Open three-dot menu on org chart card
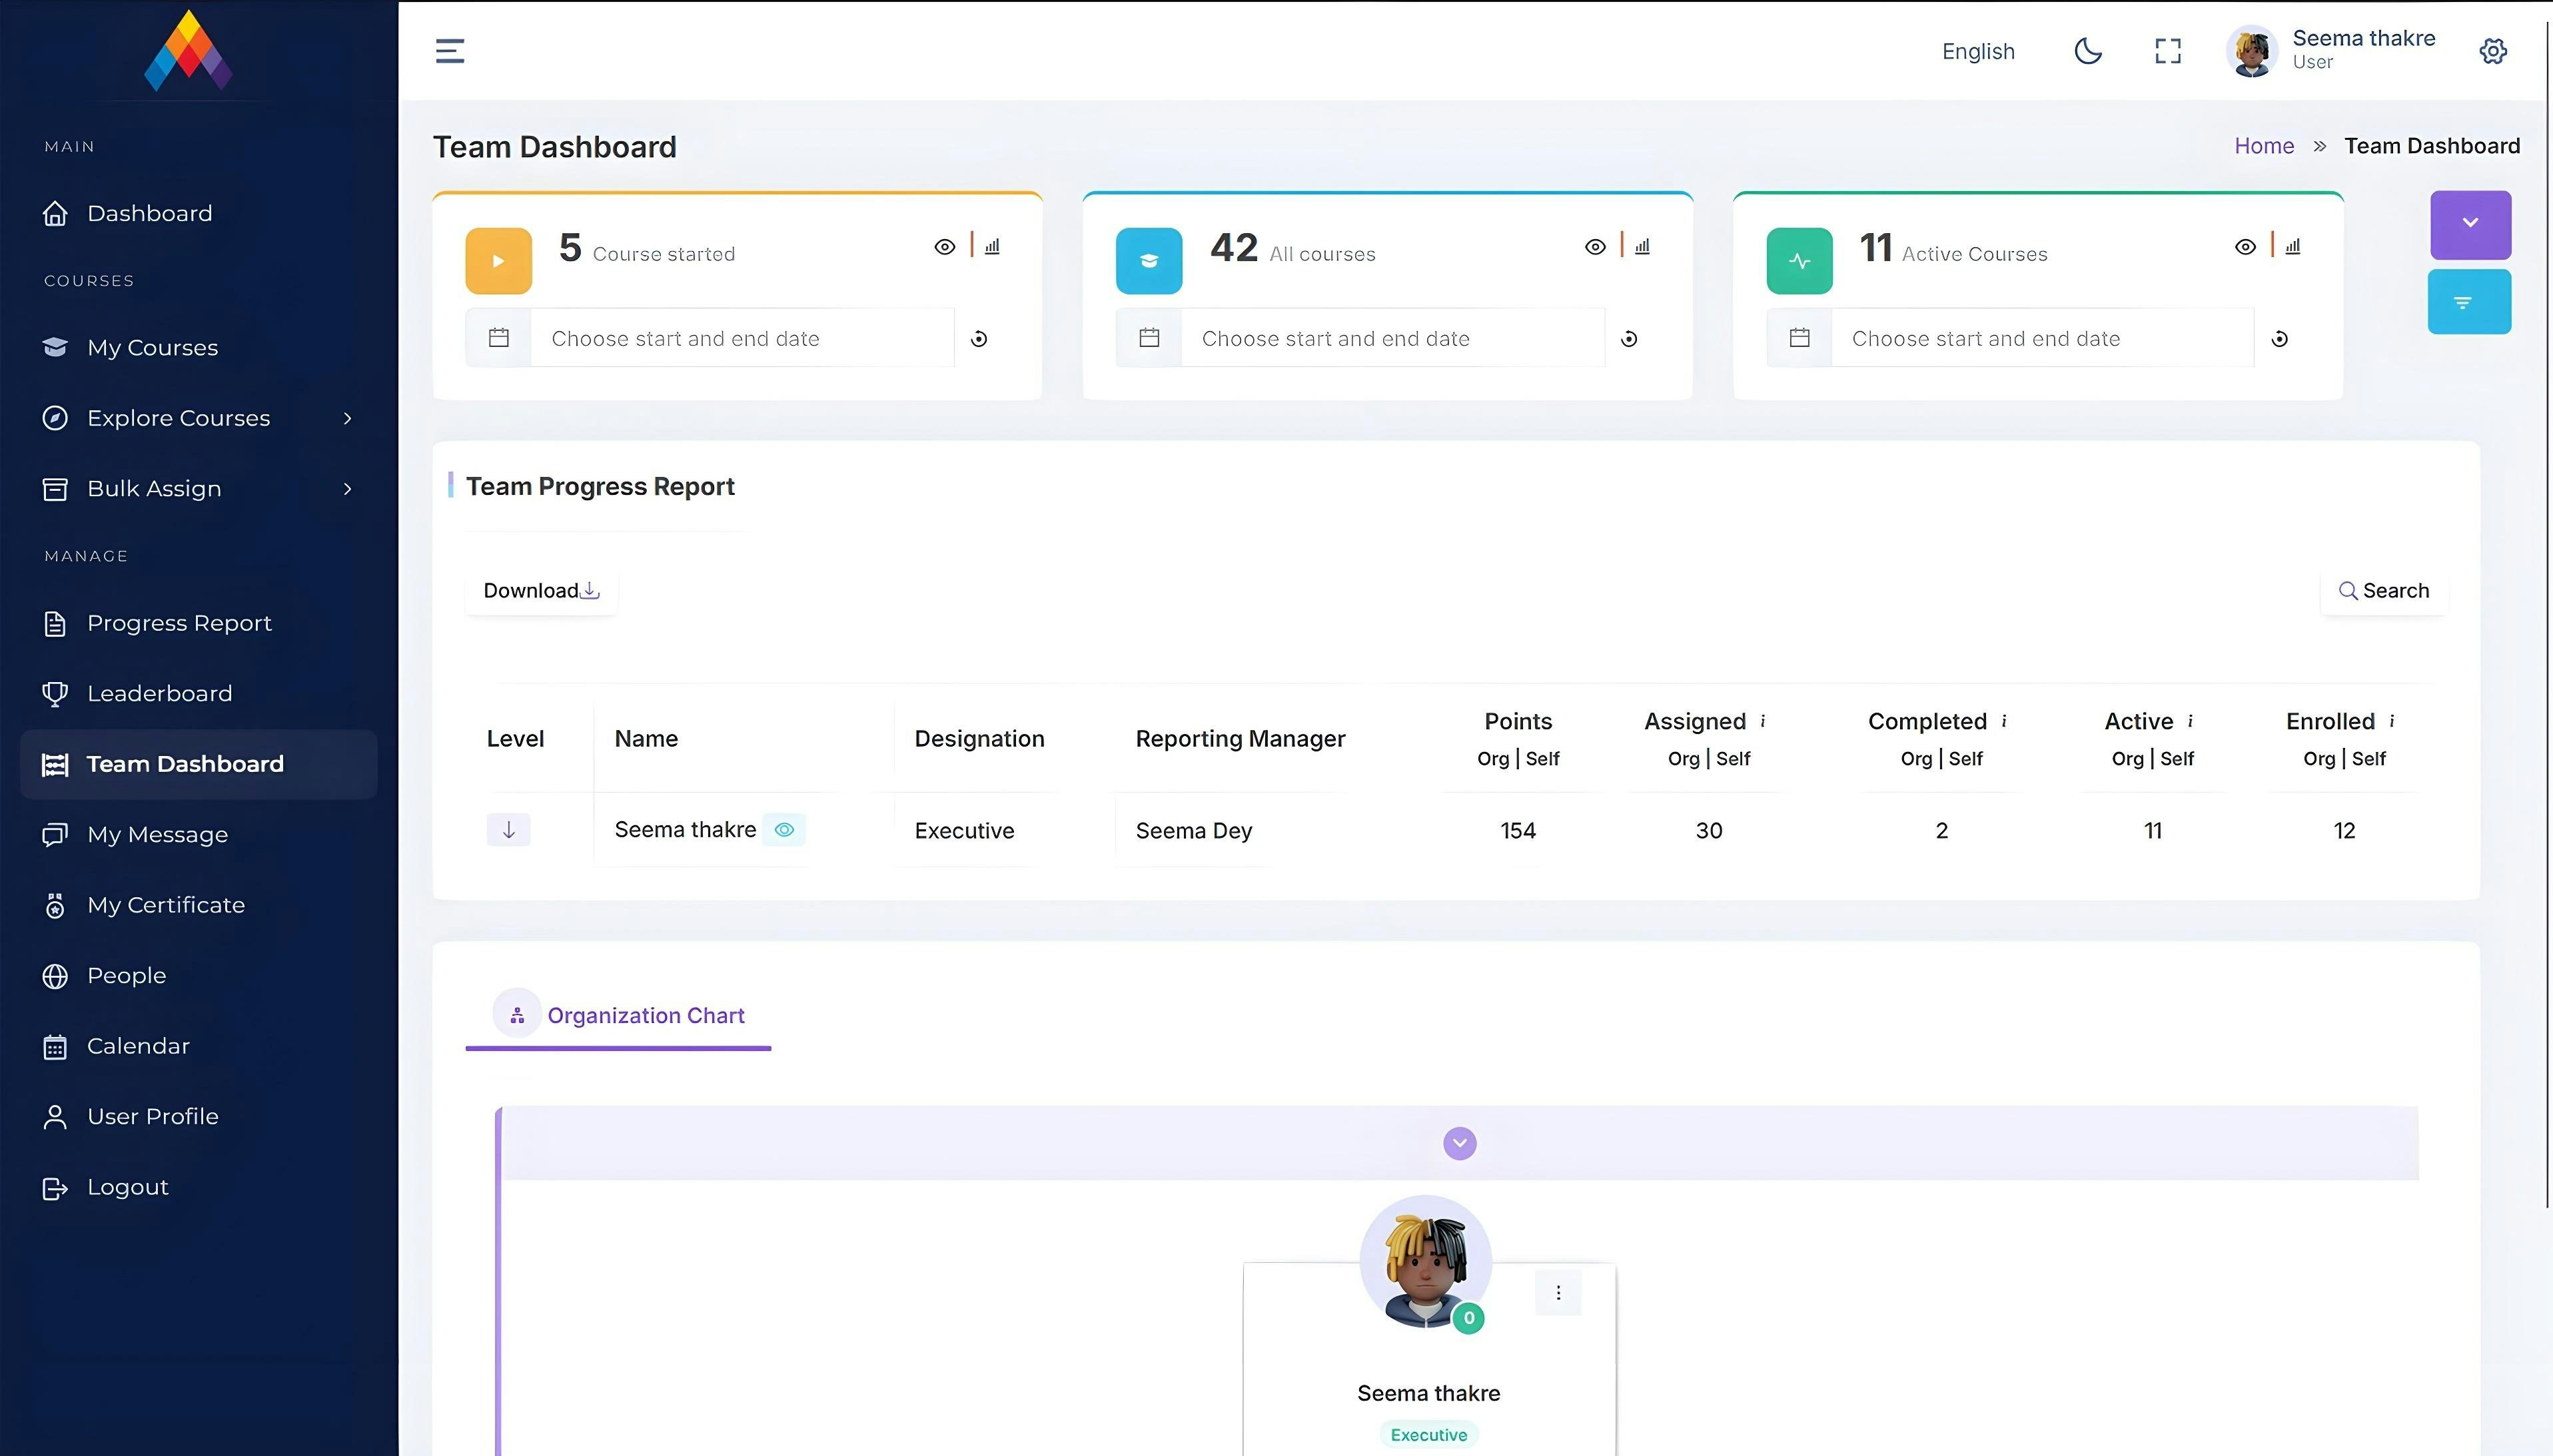Screen dimensions: 2553x1456 (1558, 1292)
